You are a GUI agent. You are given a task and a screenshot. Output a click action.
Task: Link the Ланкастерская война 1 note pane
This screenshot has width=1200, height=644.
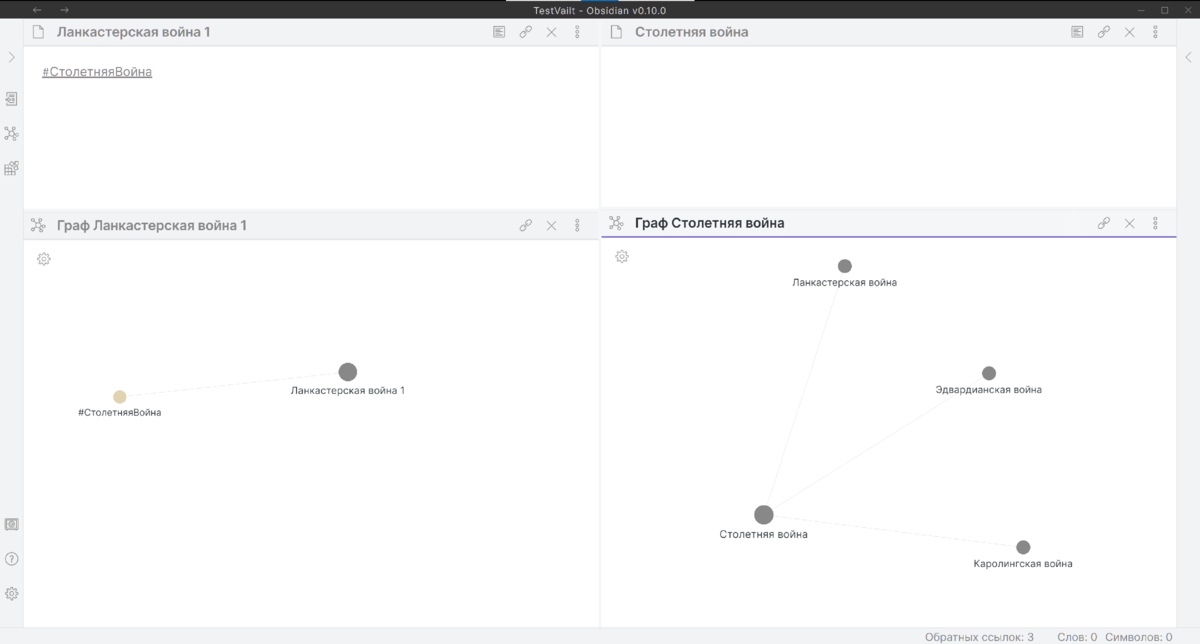[x=525, y=32]
